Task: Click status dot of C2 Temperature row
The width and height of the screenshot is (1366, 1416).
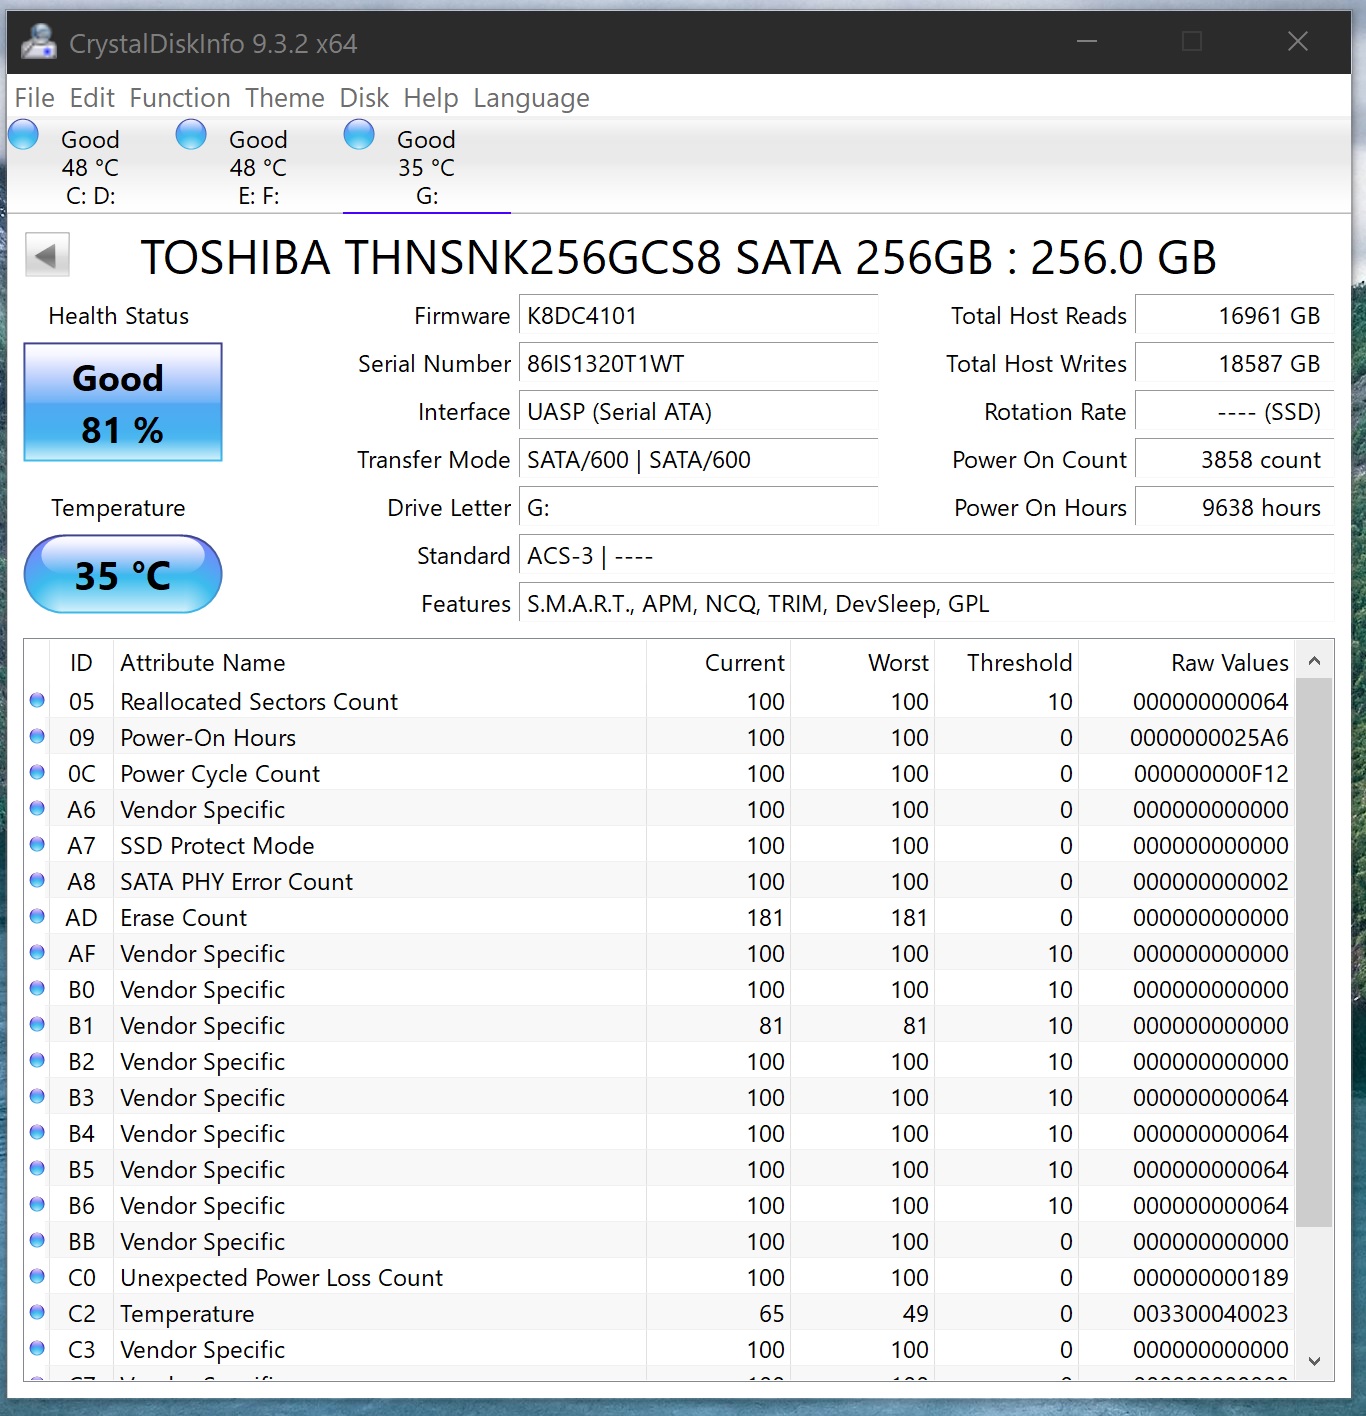Action: [x=37, y=1312]
